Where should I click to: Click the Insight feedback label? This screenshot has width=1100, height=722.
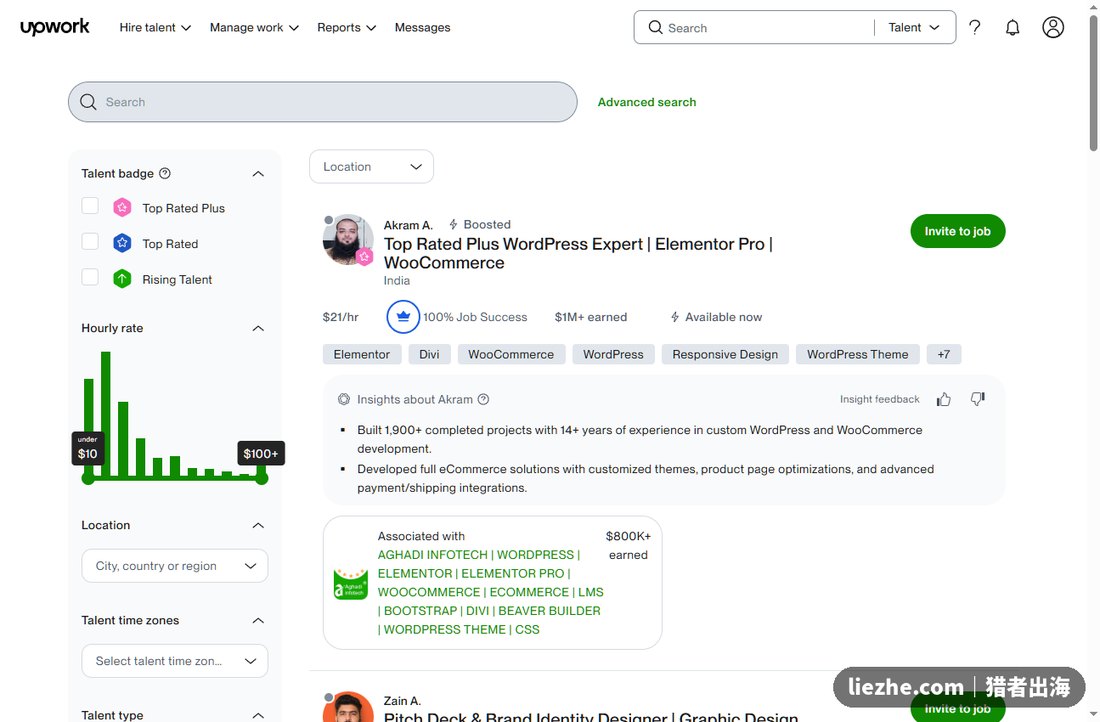tap(879, 399)
